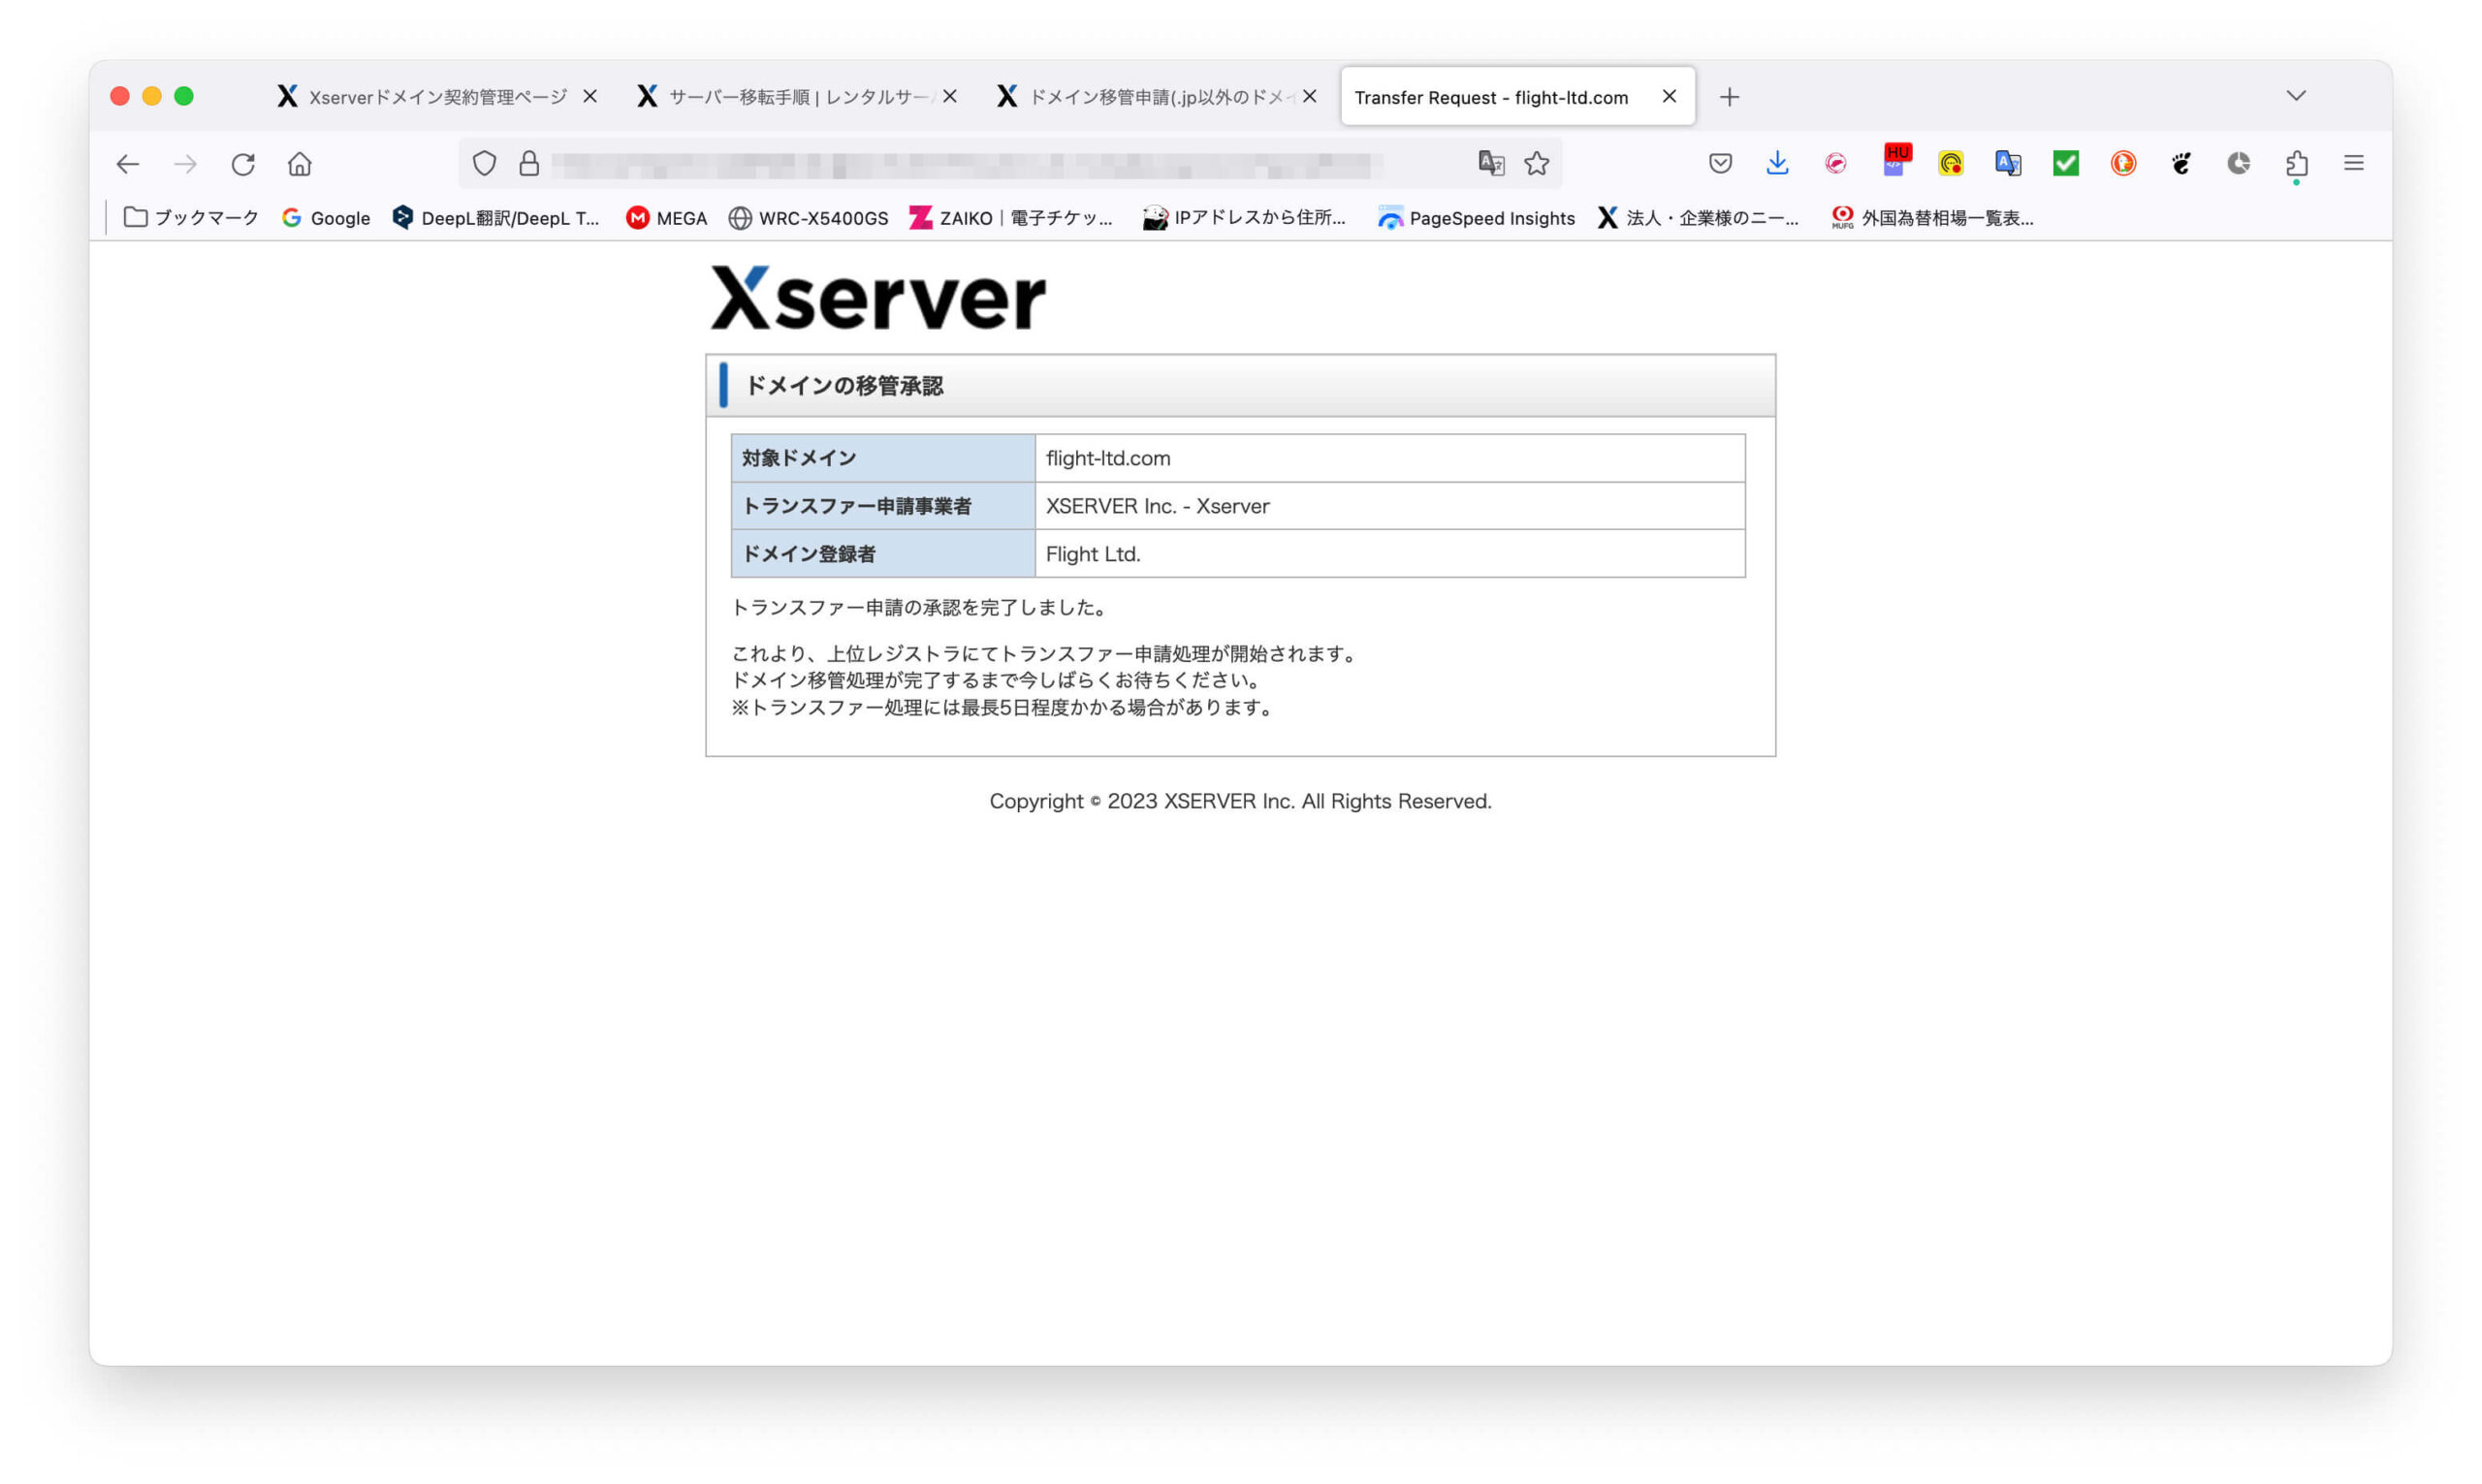The width and height of the screenshot is (2482, 1484).
Task: Click the green checkmark extension
Action: pos(2066,163)
